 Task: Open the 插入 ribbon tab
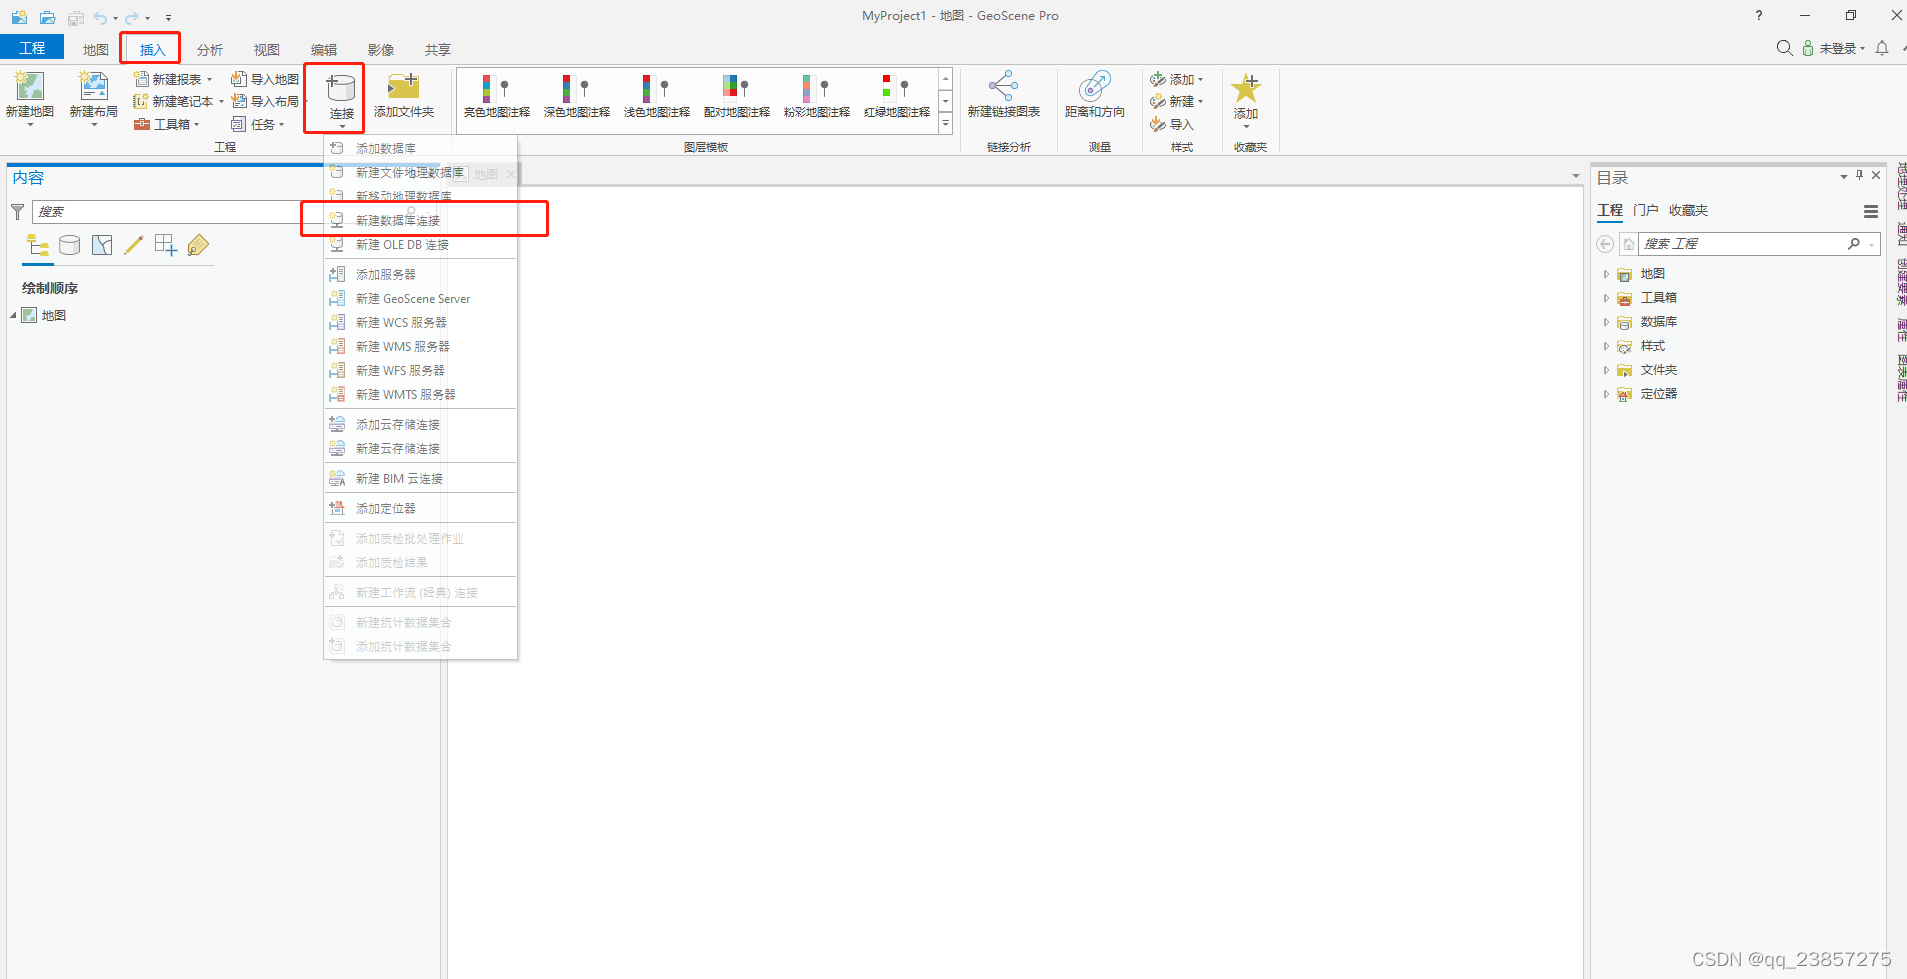tap(152, 49)
